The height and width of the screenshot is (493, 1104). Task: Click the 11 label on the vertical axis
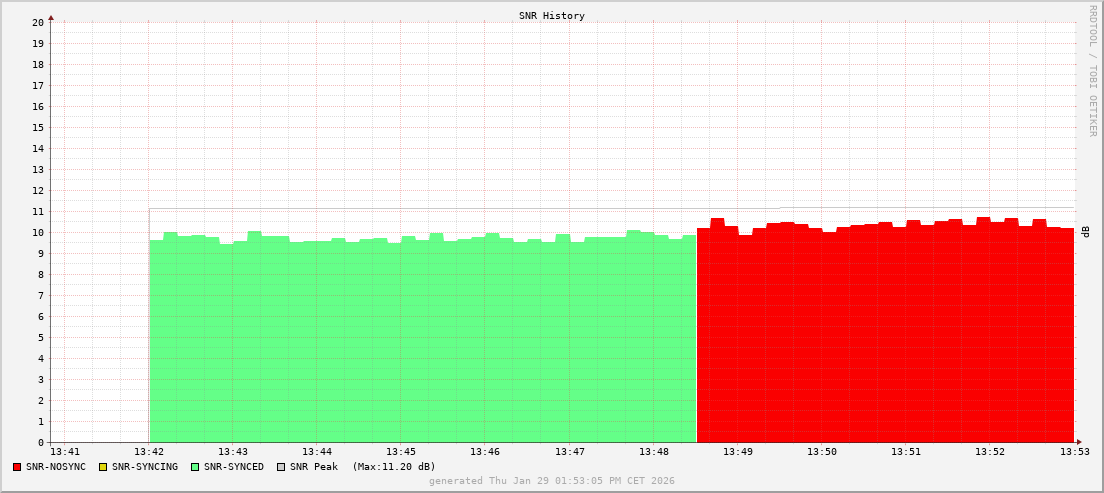point(38,211)
